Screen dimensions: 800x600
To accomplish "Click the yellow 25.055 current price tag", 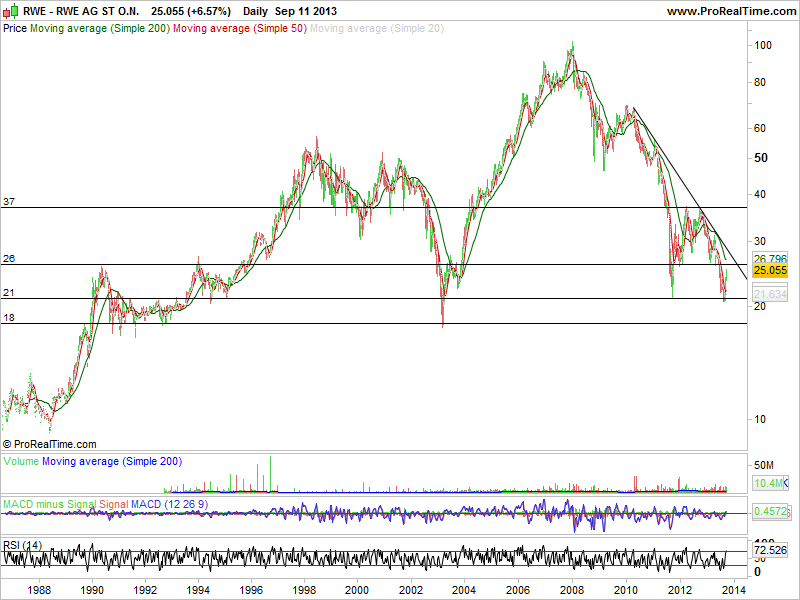I will [x=770, y=270].
